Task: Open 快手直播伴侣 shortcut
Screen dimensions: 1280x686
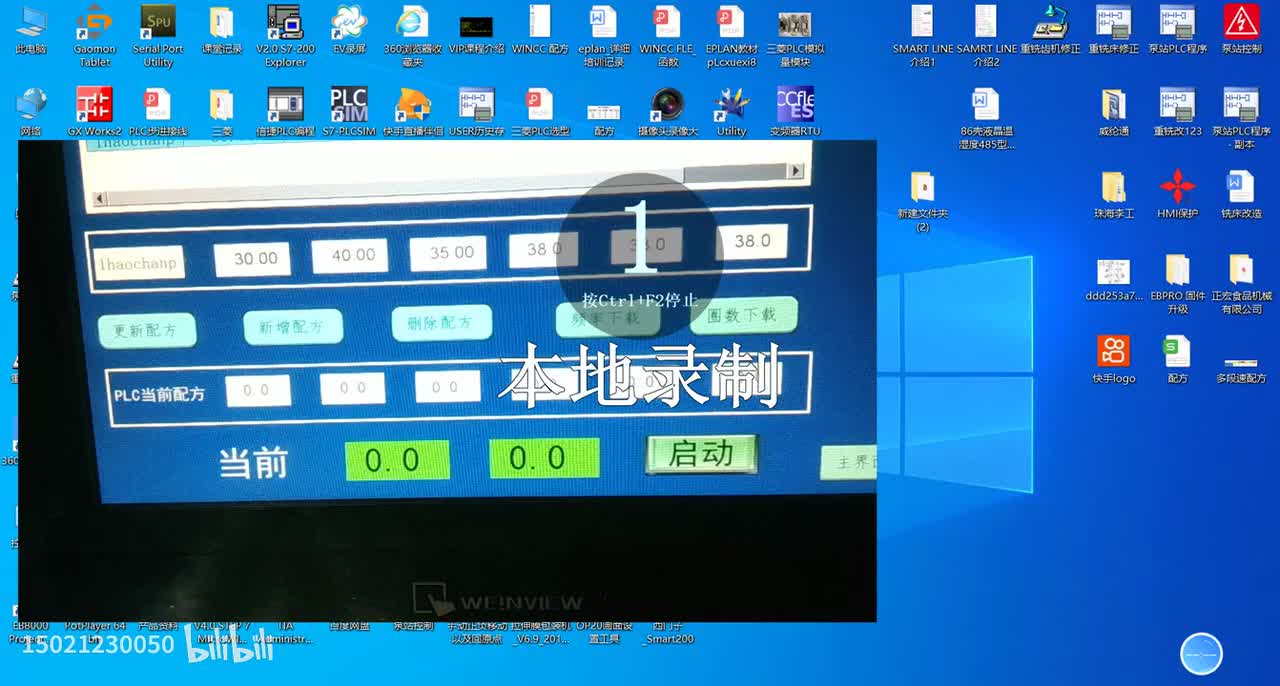Action: tap(413, 111)
